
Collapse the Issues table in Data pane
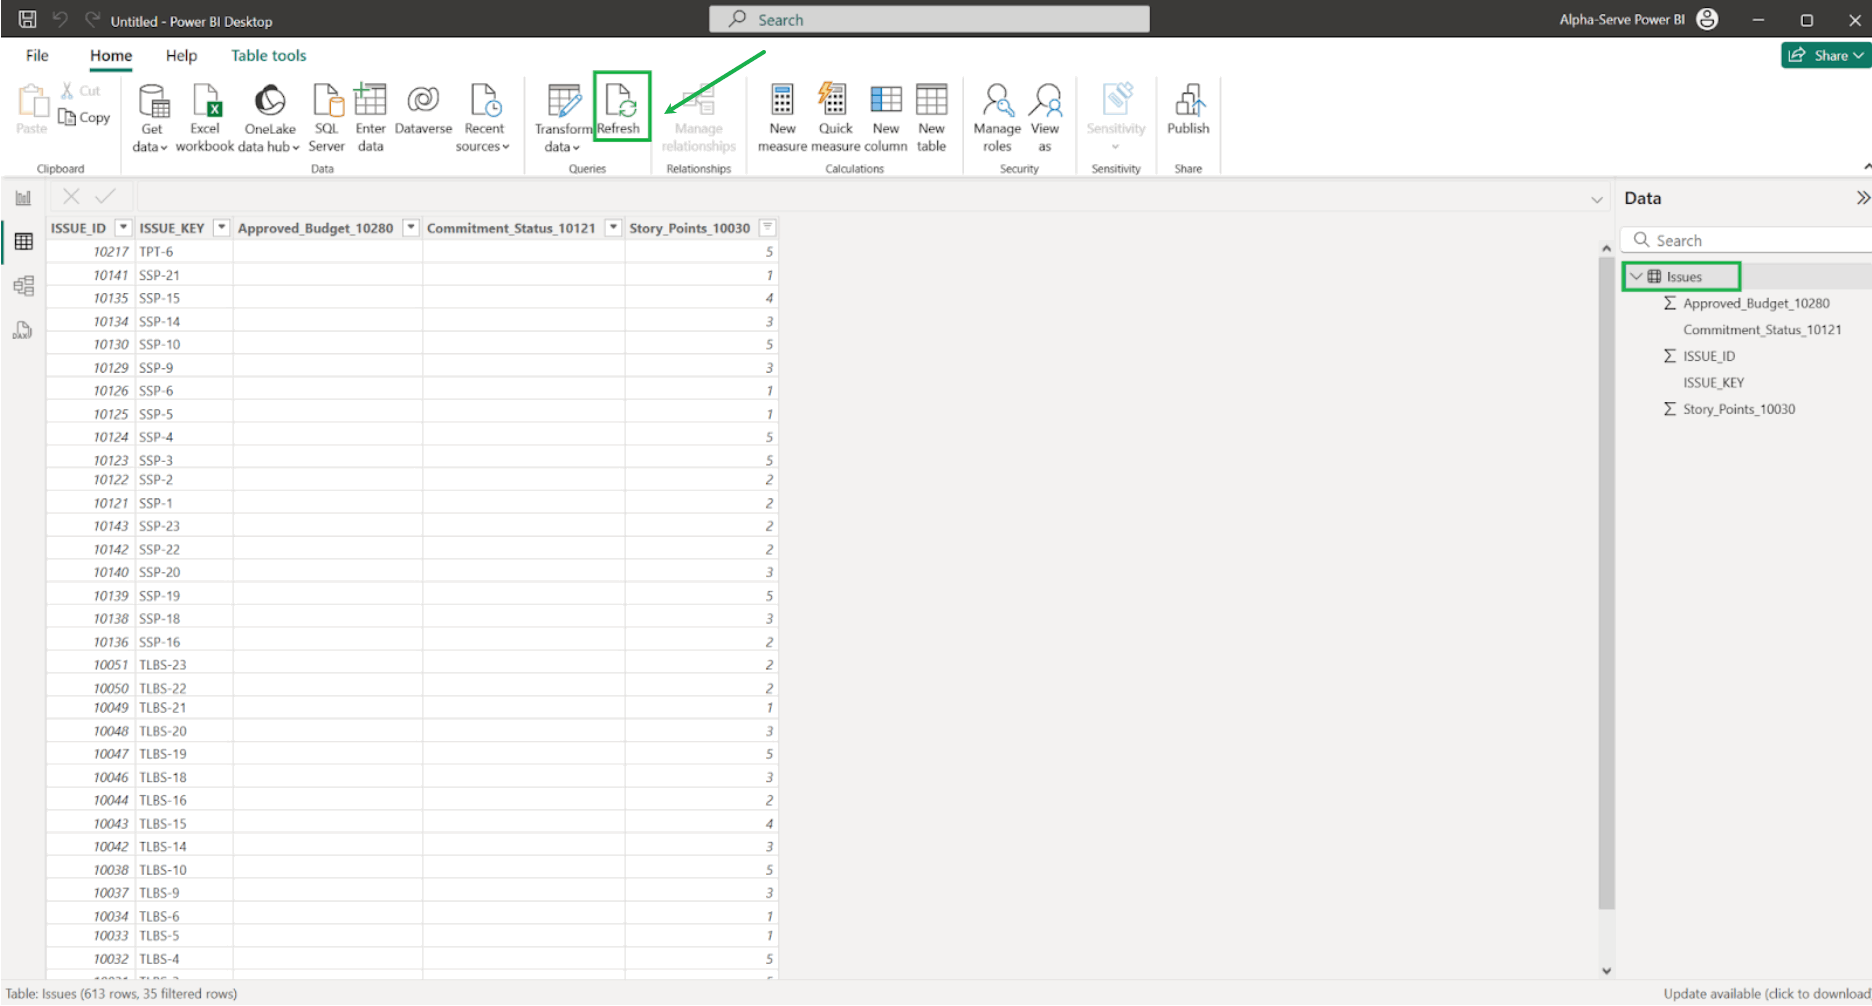[1636, 277]
